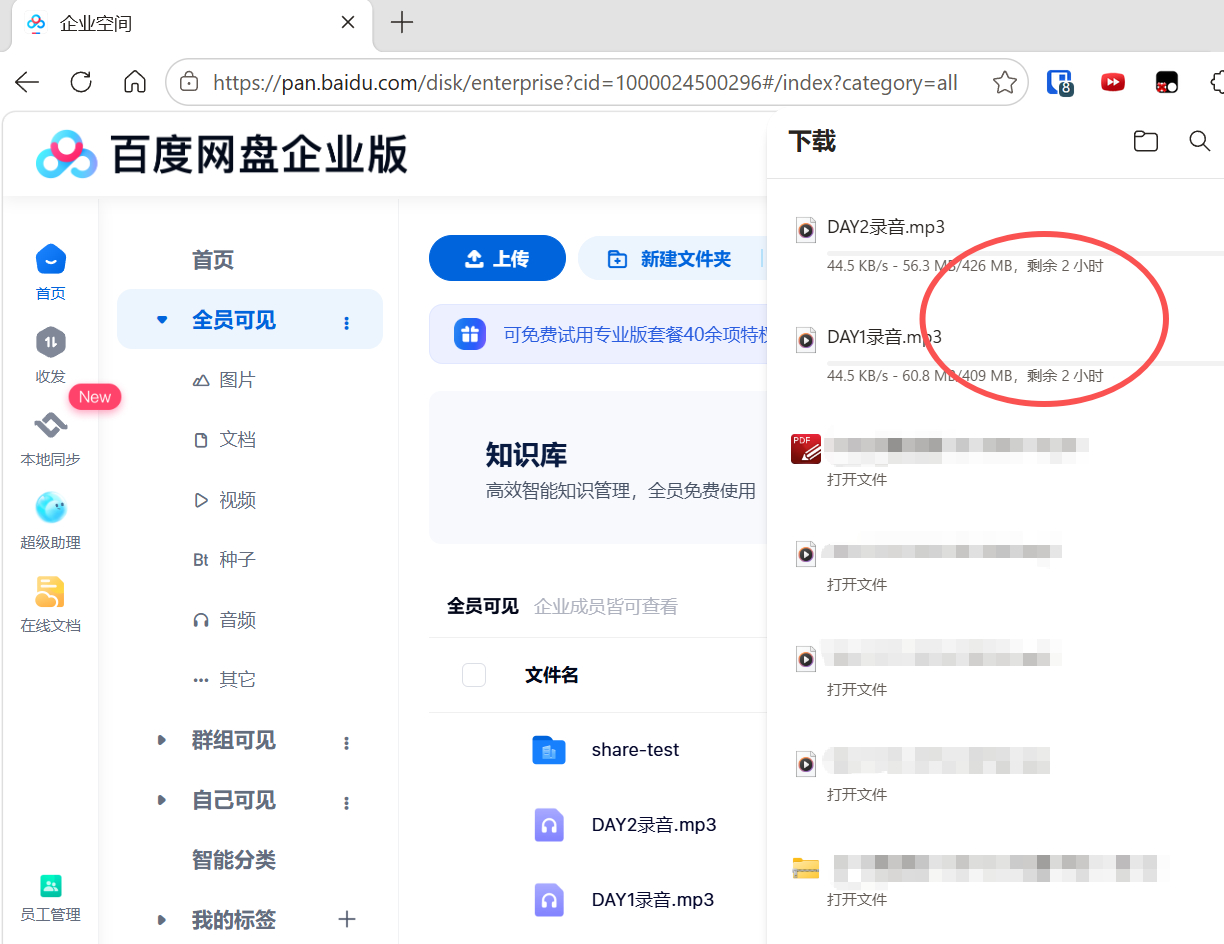The height and width of the screenshot is (944, 1224).
Task: Click the share-test folder icon
Action: 549,750
